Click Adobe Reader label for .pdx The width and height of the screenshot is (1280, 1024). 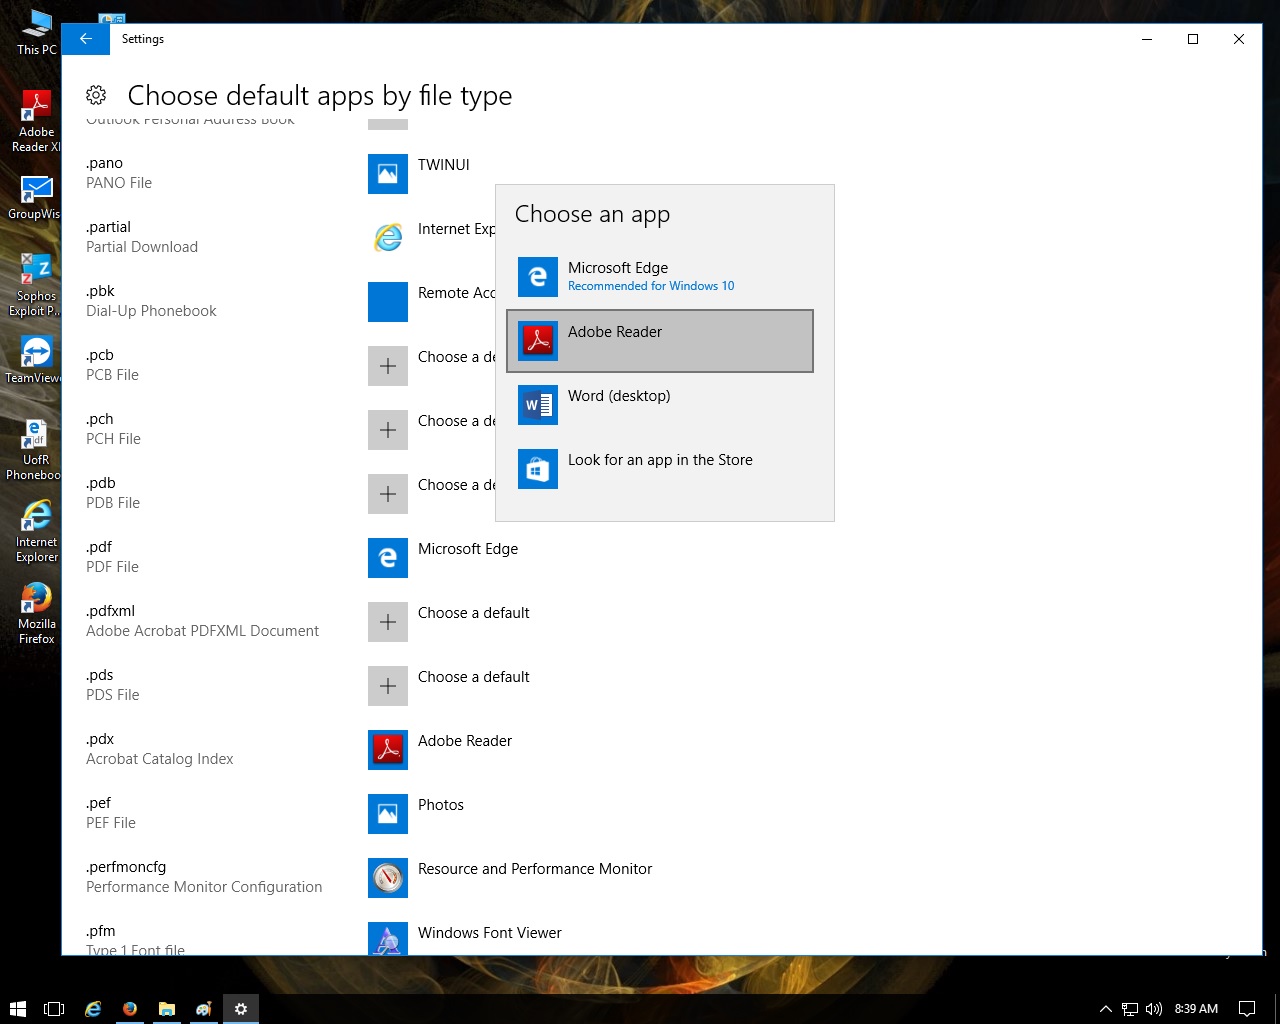465,741
